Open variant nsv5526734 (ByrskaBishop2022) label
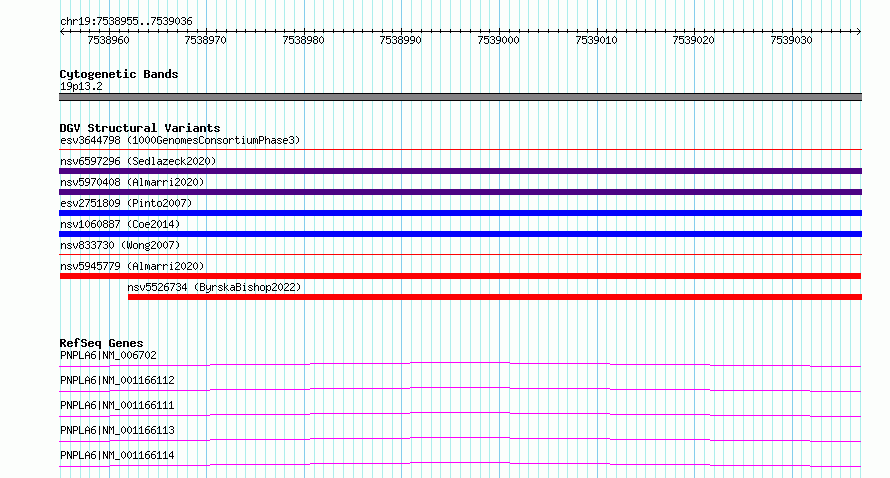The image size is (890, 478). [214, 287]
